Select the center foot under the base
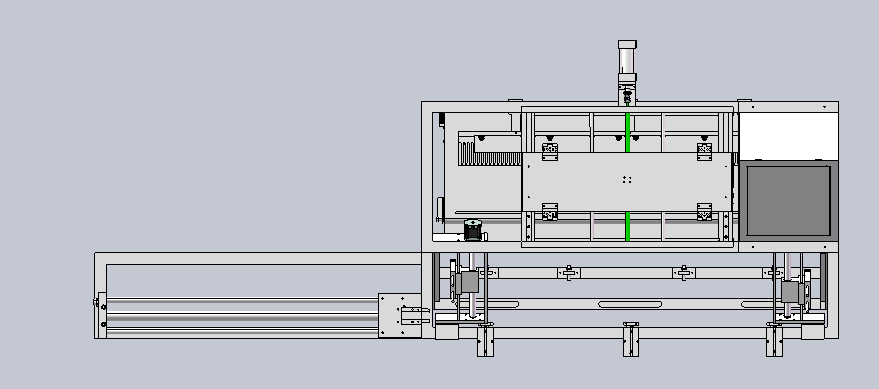Viewport: 879px width, 389px height. click(631, 340)
